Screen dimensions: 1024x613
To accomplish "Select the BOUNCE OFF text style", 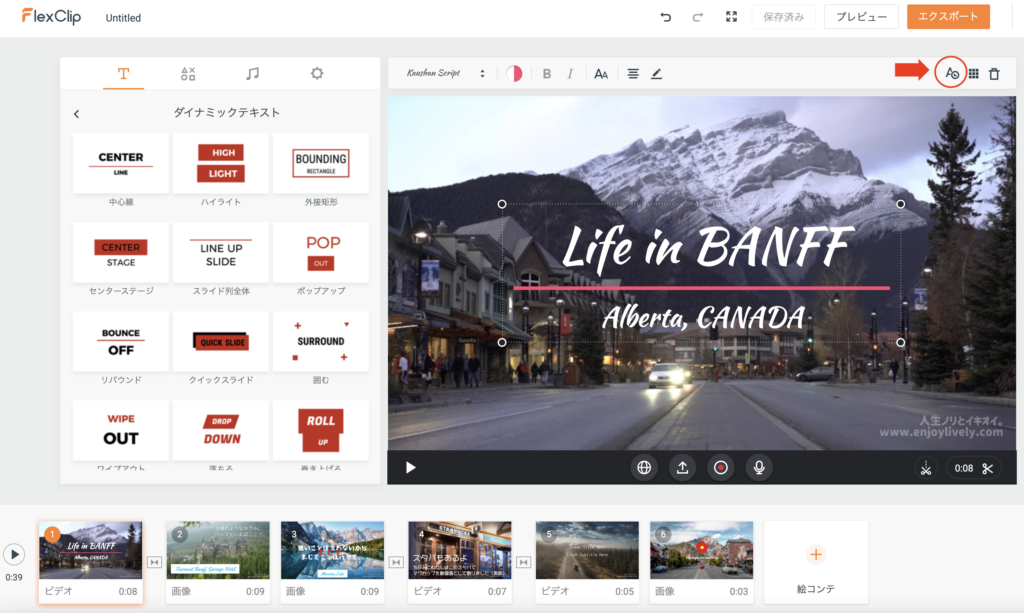I will click(x=121, y=341).
